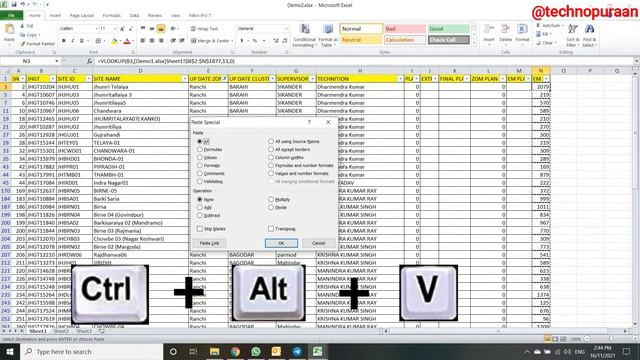Open Telegram from the taskbar
640x360 pixels.
click(297, 351)
